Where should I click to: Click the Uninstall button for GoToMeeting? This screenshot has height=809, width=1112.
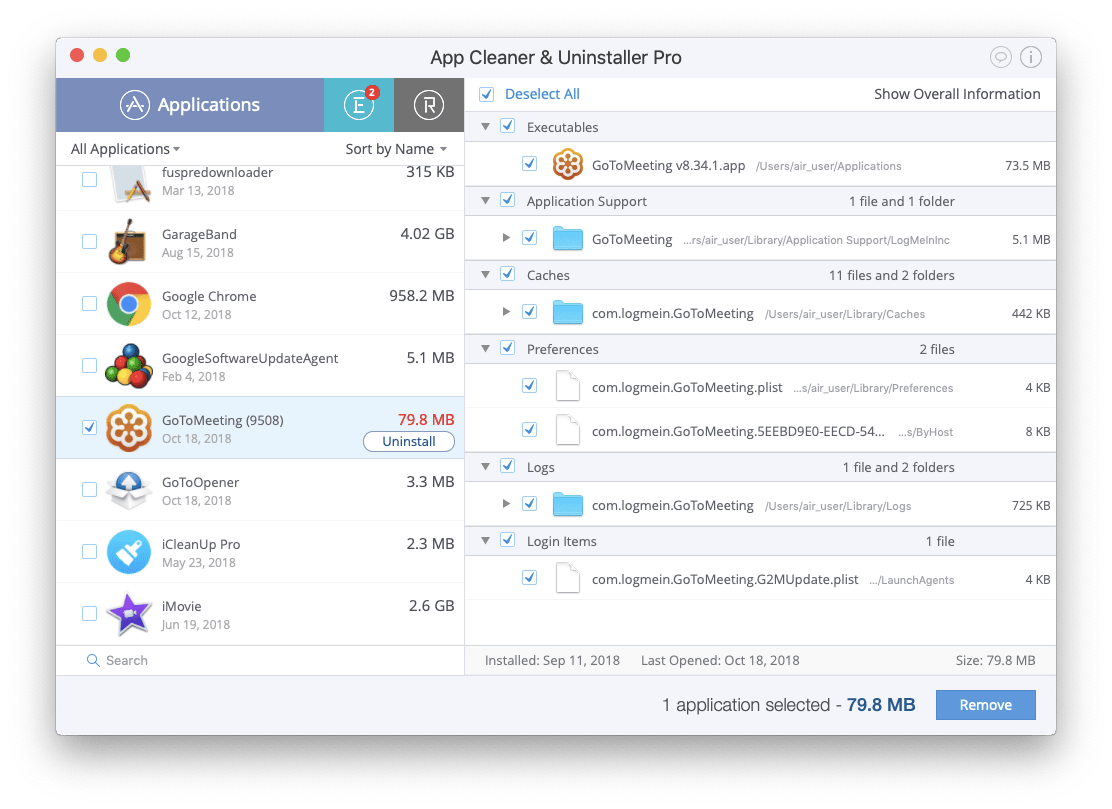[x=409, y=441]
